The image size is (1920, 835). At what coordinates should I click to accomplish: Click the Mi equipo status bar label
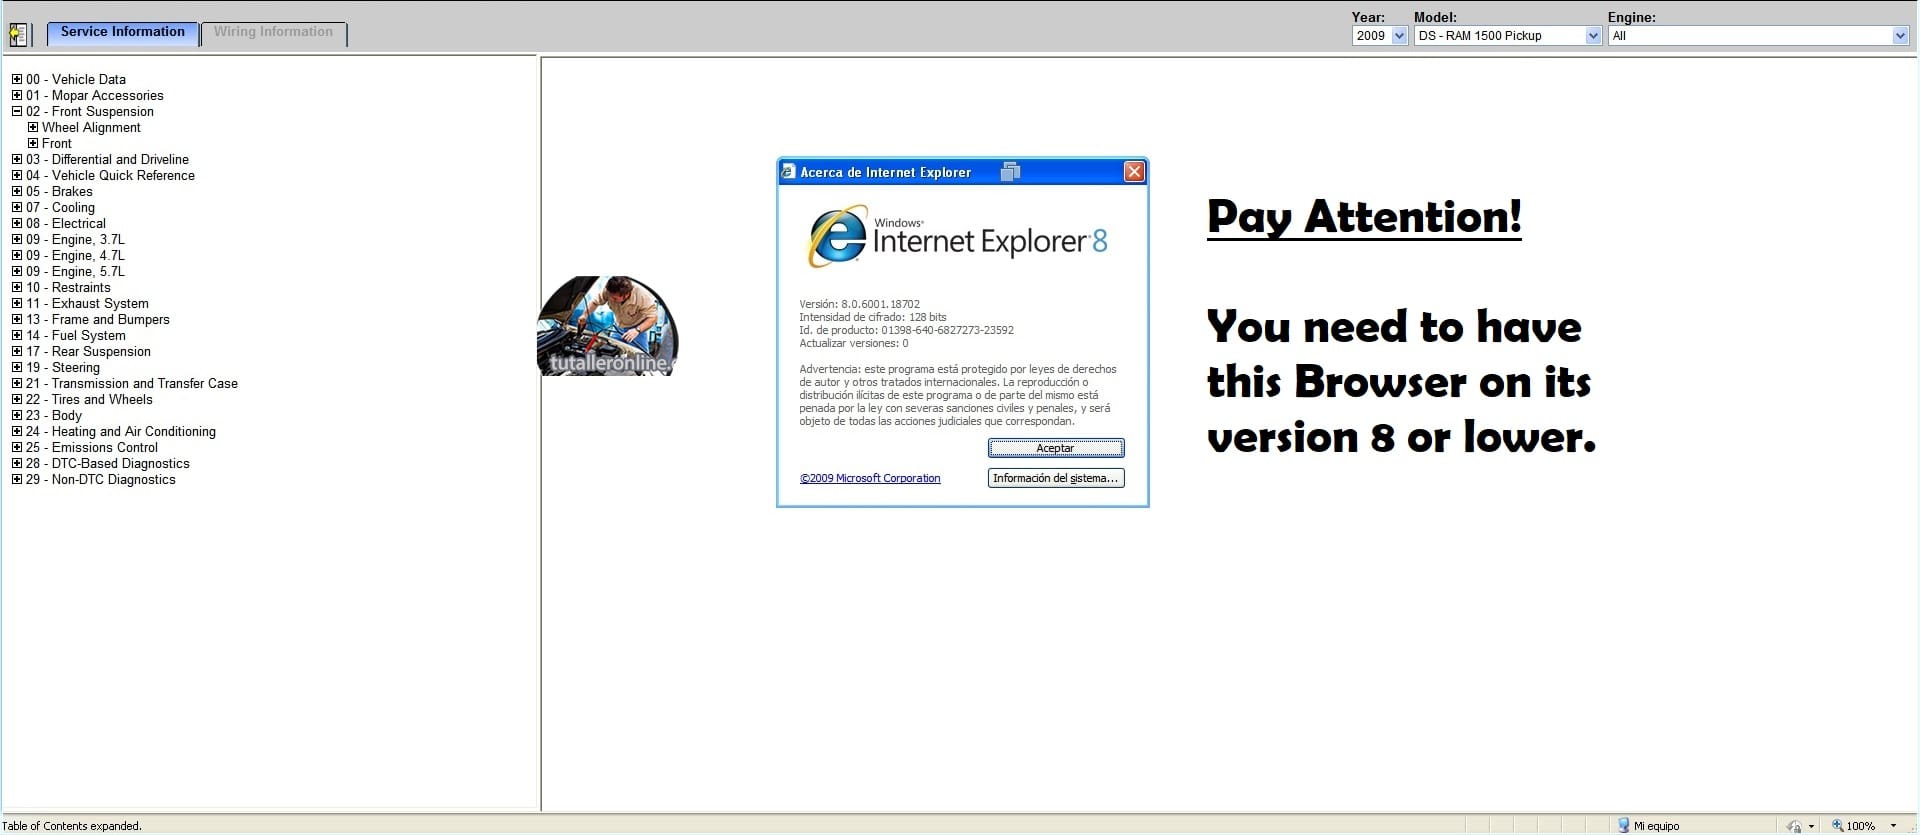pyautogui.click(x=1657, y=826)
